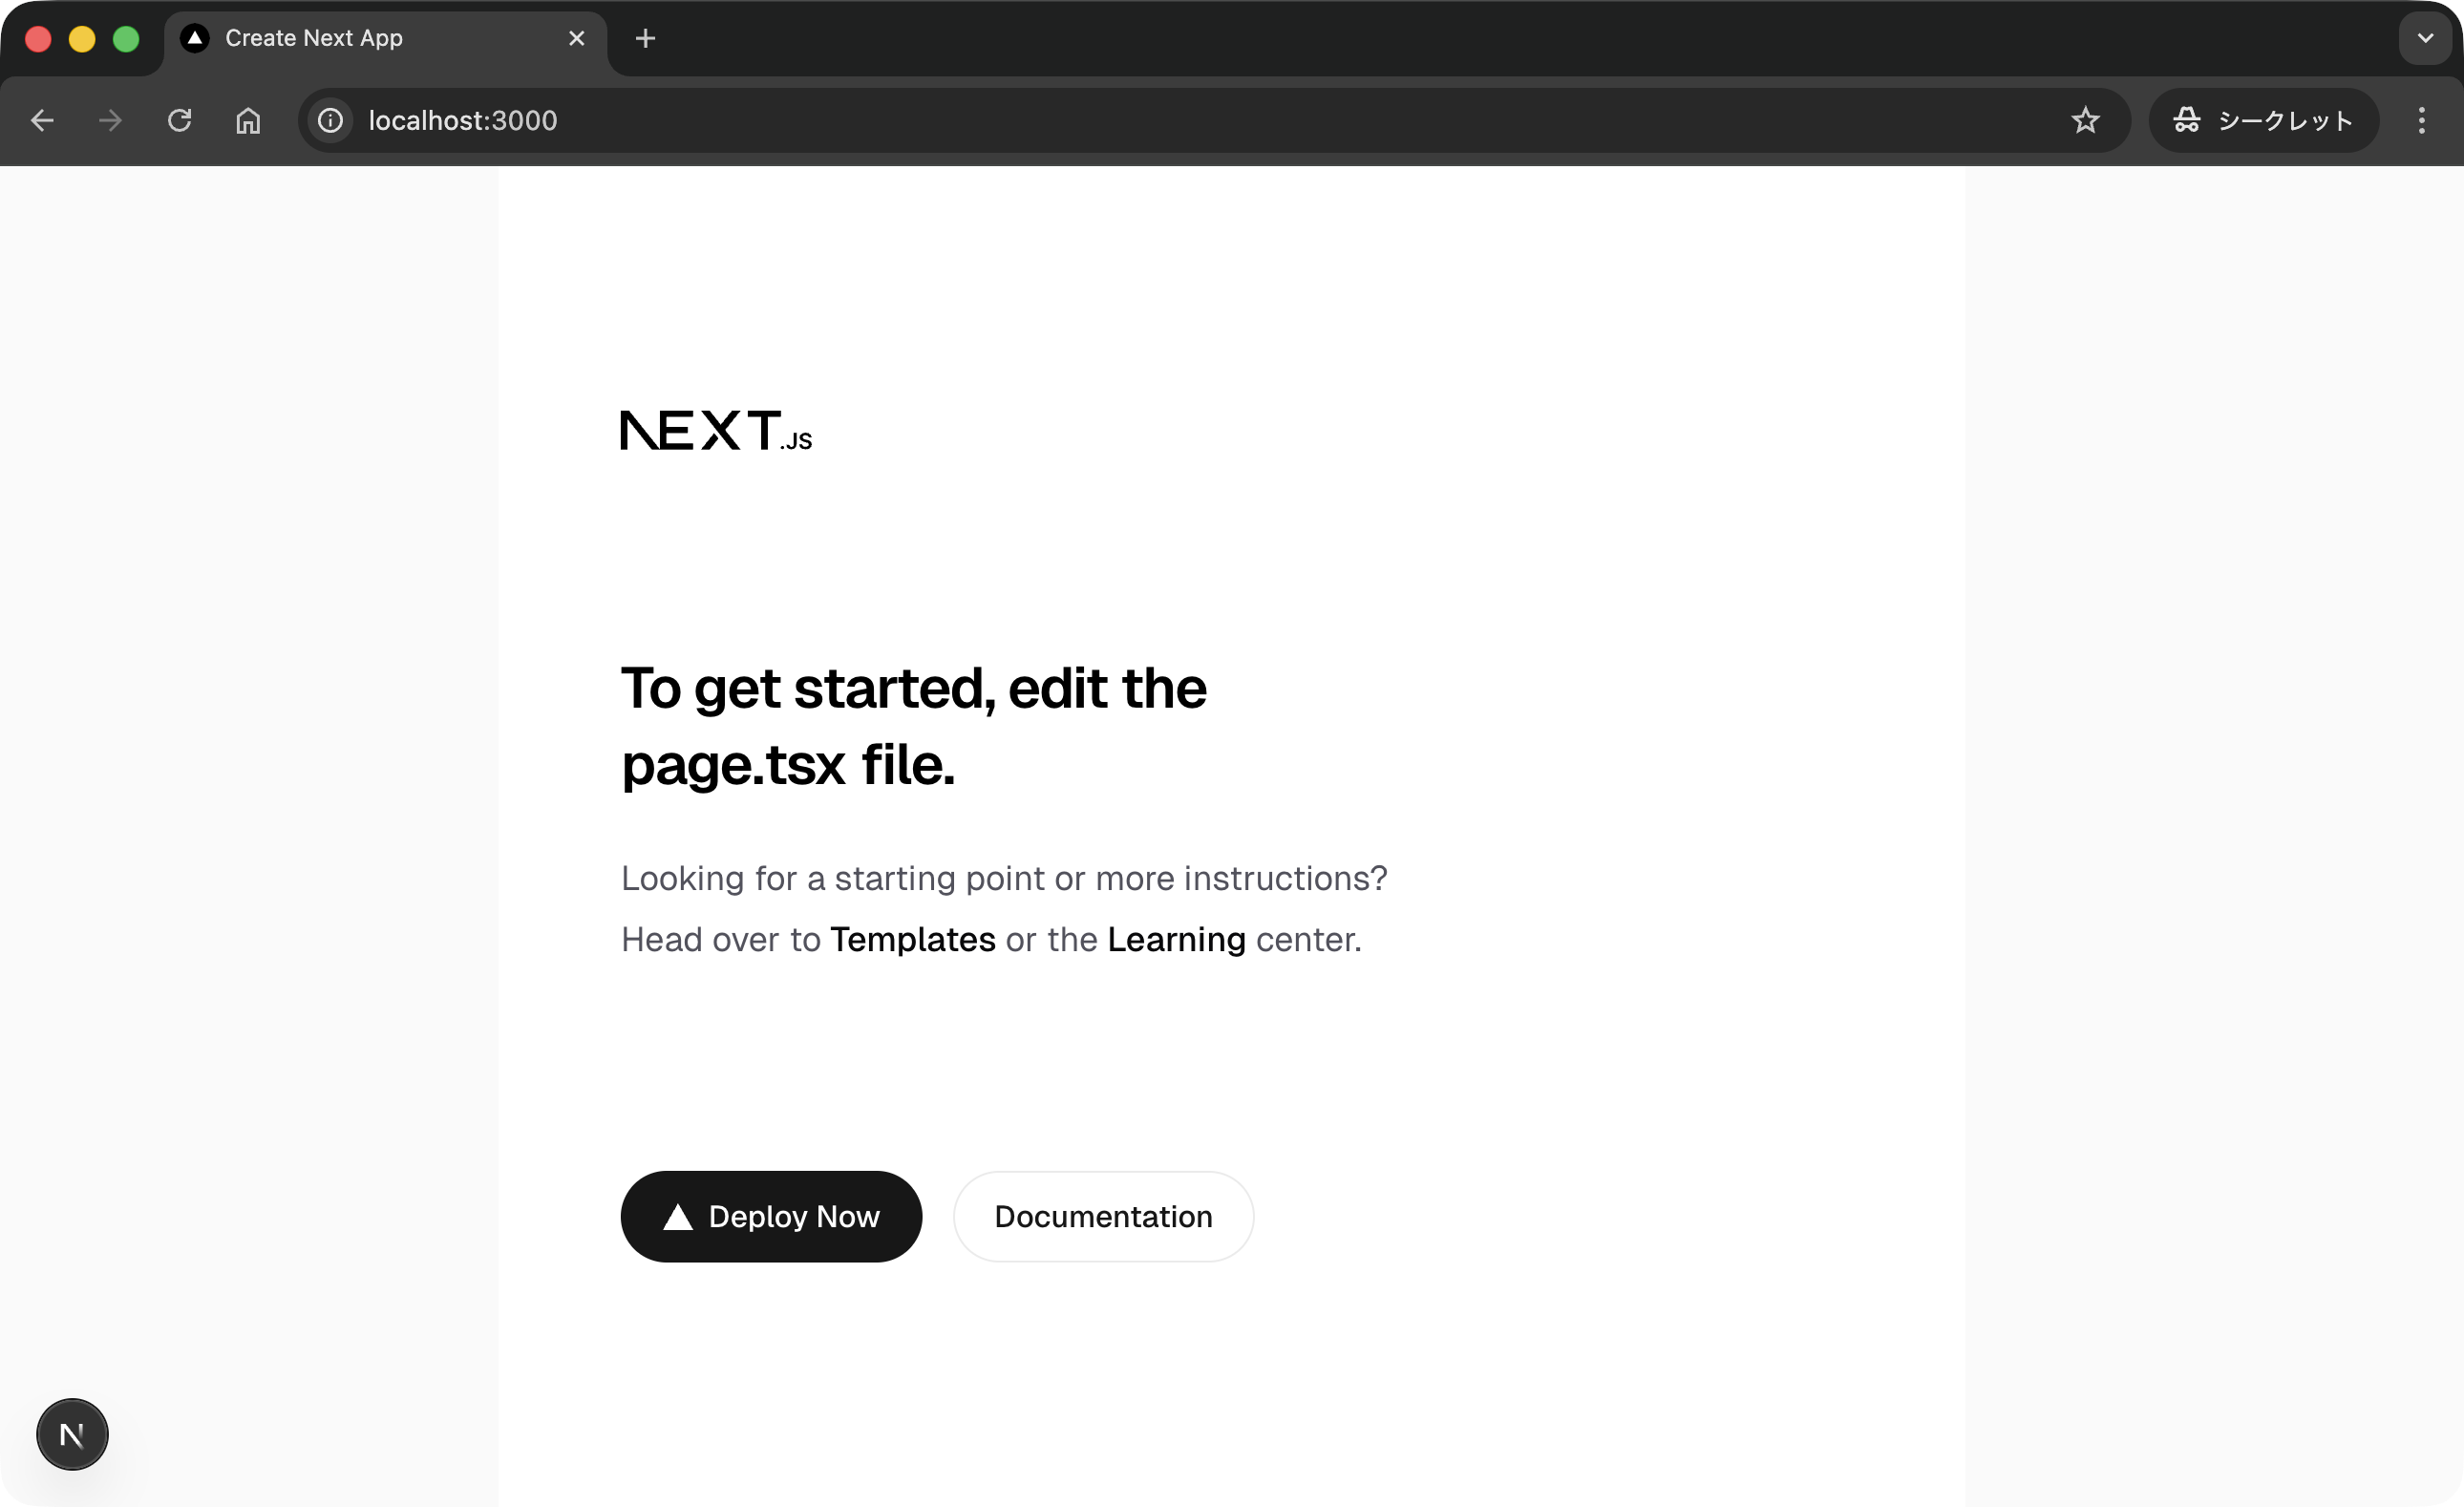This screenshot has height=1507, width=2464.
Task: Click the forward navigation arrow
Action: coord(110,121)
